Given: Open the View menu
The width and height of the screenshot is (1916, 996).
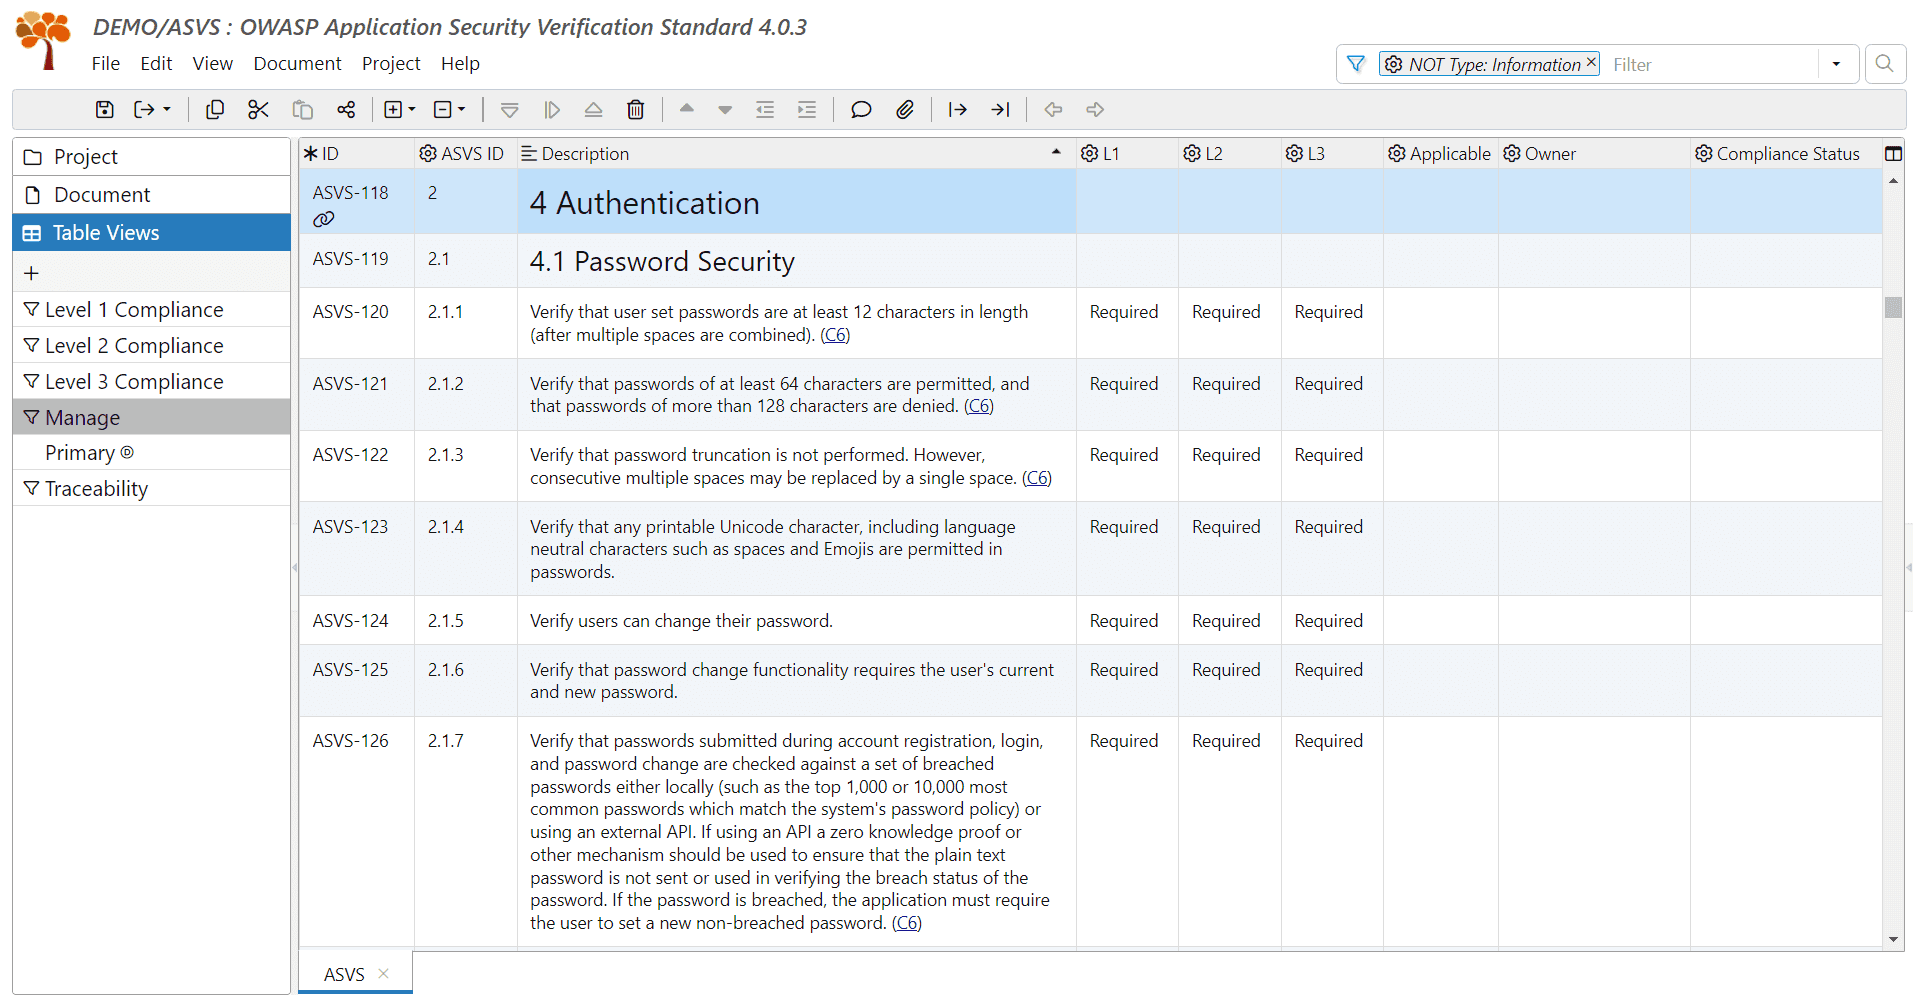Looking at the screenshot, I should tap(212, 63).
